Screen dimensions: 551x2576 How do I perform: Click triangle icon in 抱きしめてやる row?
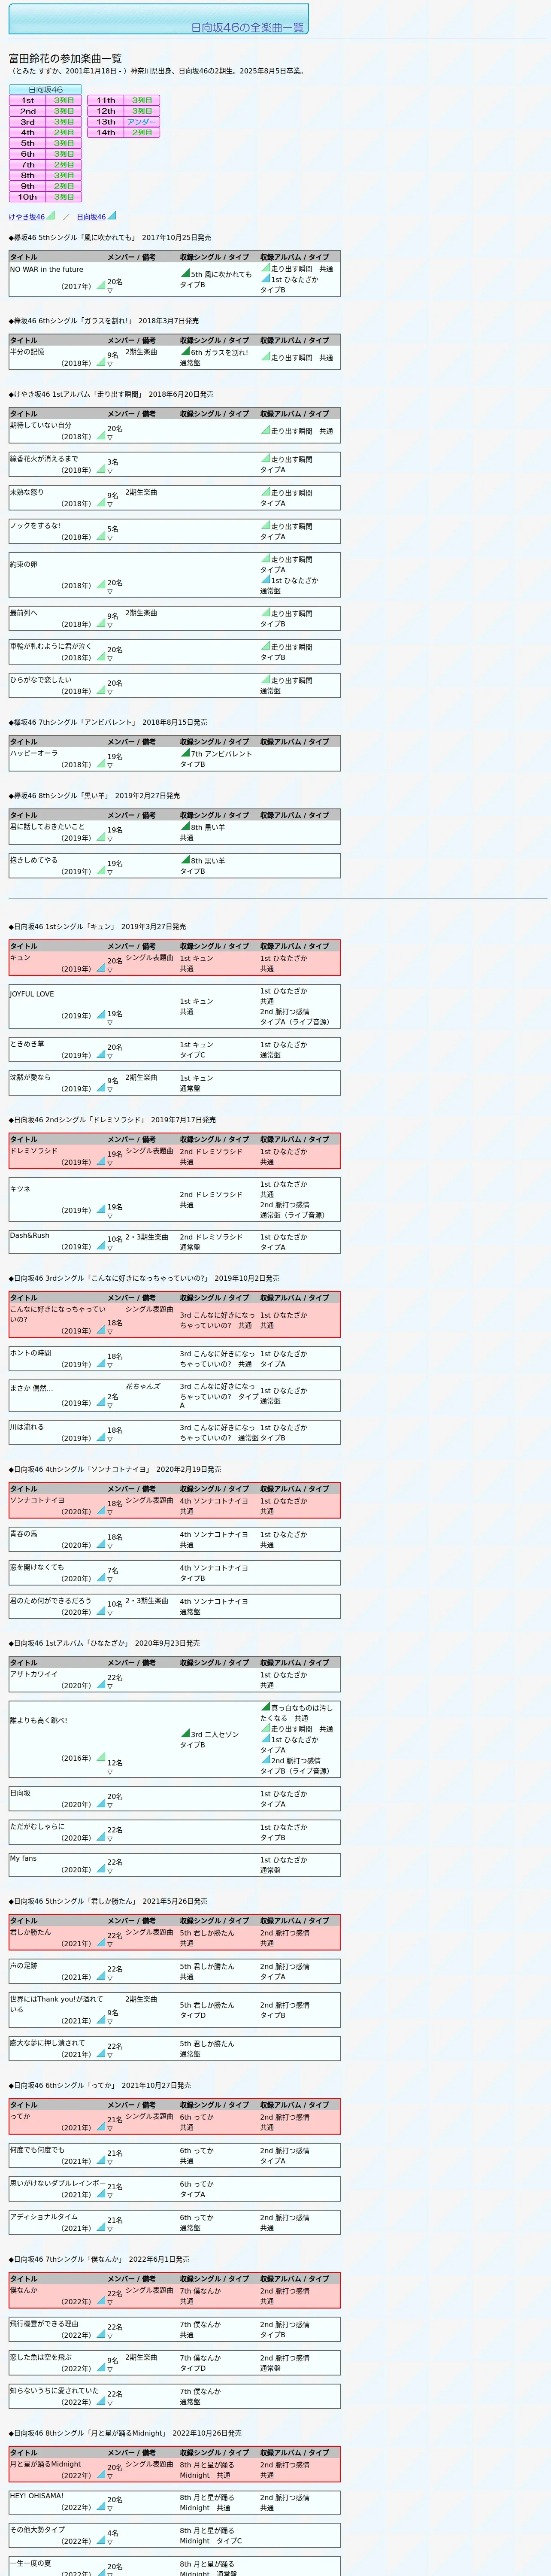101,870
